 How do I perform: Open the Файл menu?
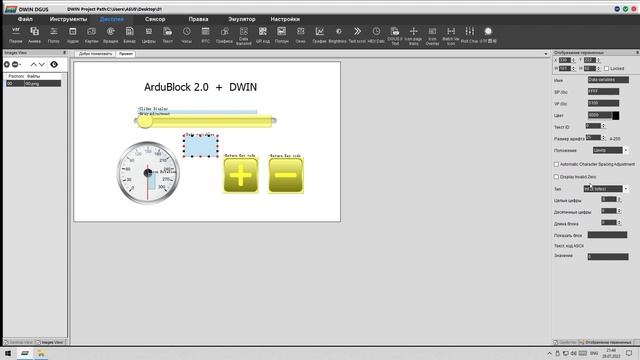click(25, 19)
